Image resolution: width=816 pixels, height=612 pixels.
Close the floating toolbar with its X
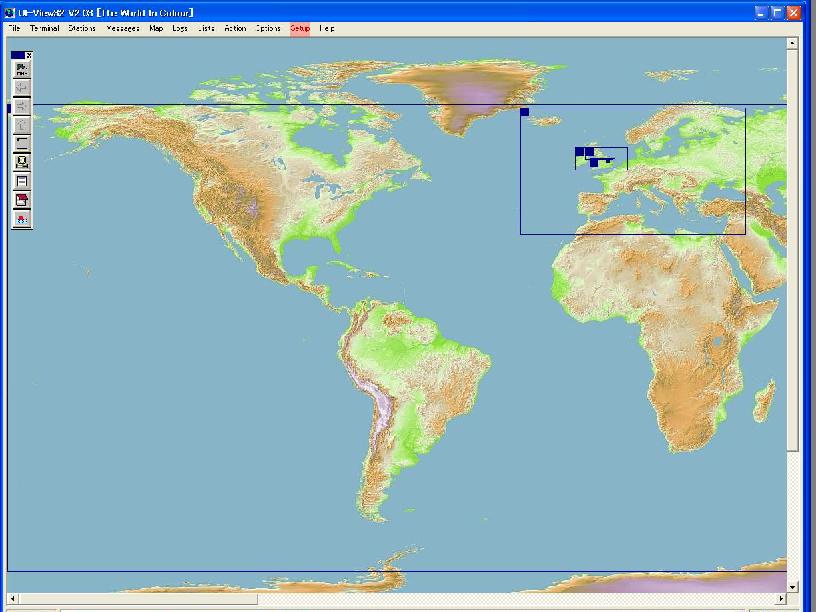29,55
